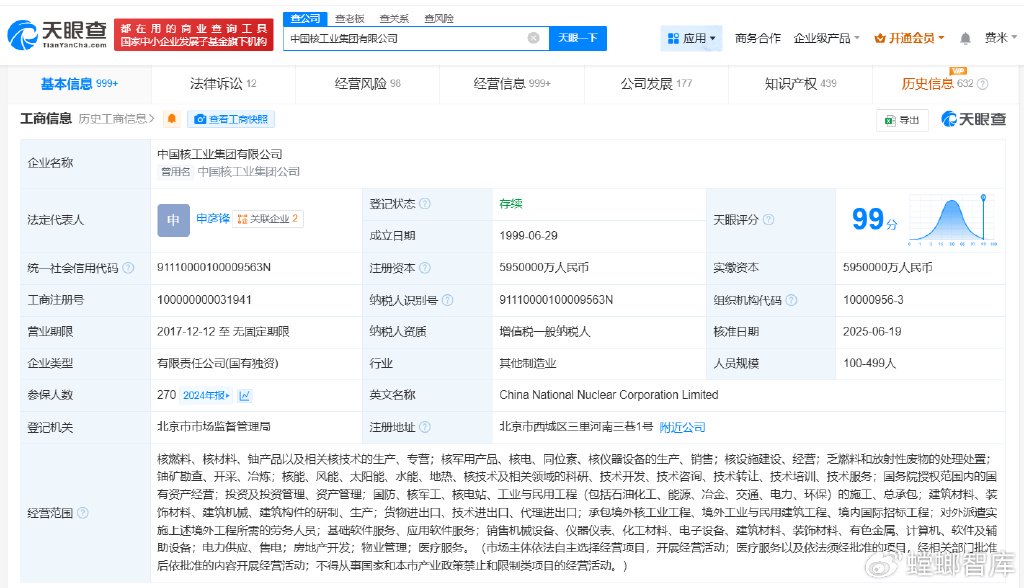Click the organization code 10000956-3

pos(873,300)
